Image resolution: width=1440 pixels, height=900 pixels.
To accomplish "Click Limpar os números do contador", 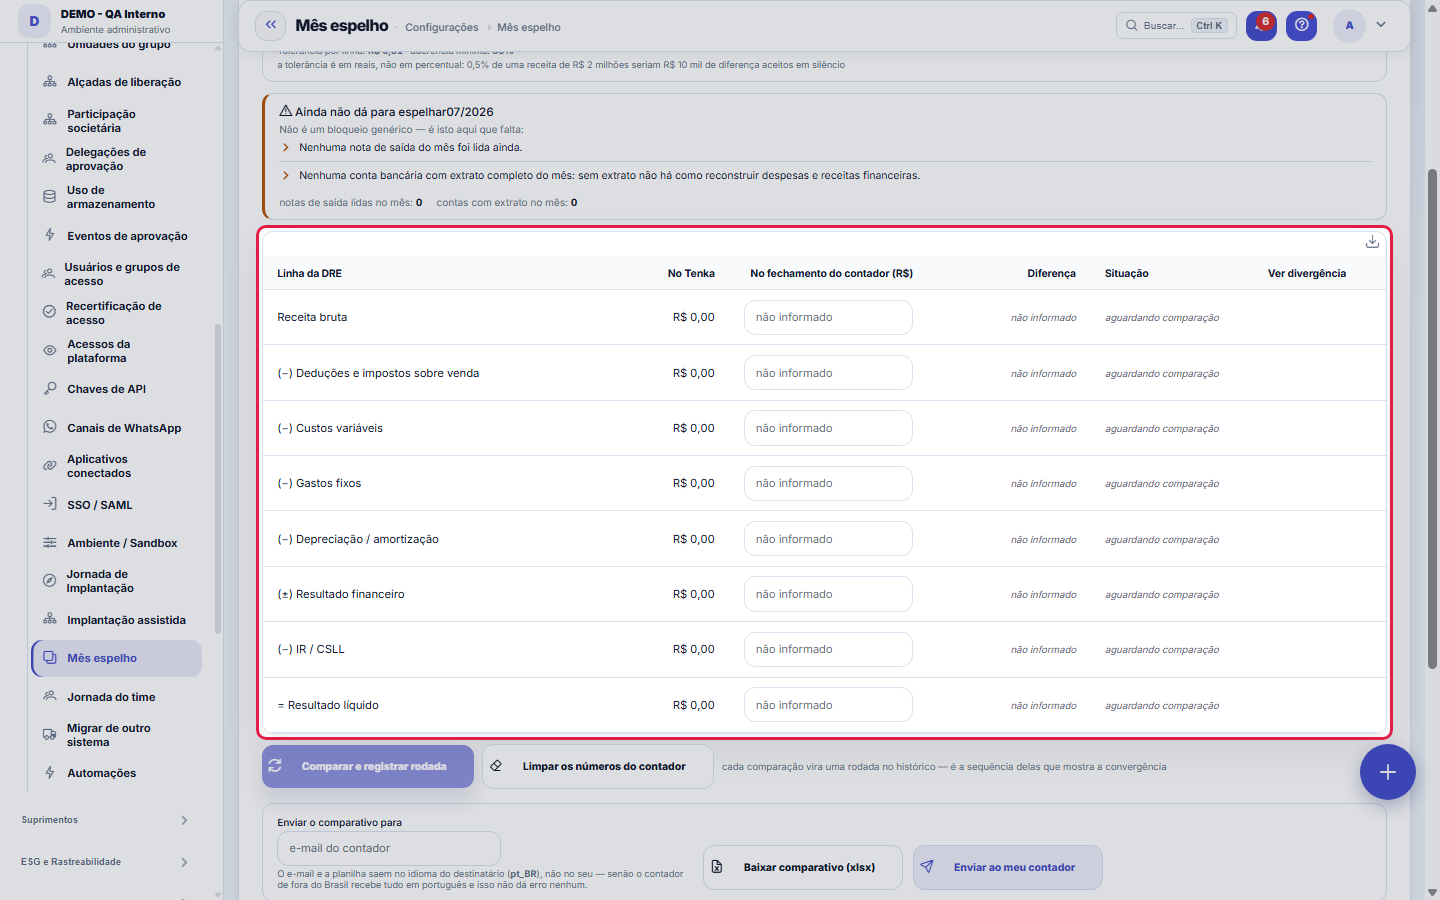I will click(598, 767).
